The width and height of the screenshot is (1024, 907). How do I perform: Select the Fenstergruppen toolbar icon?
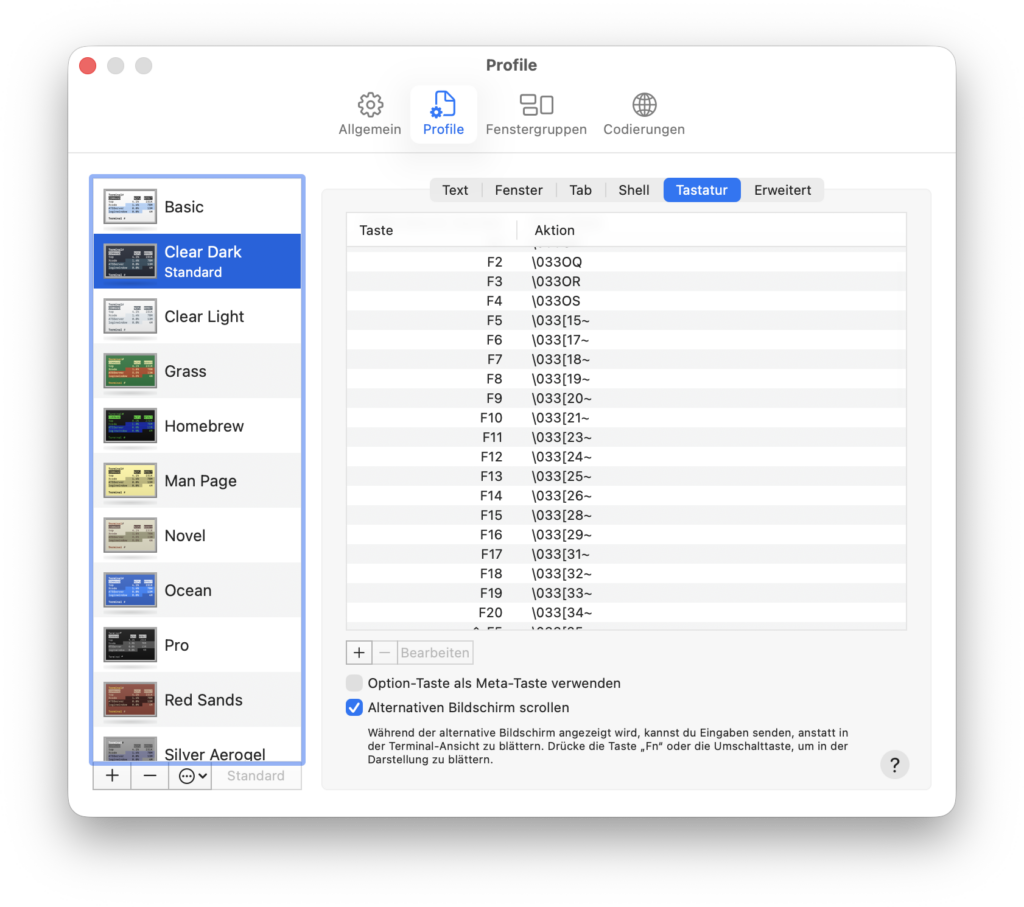(536, 105)
